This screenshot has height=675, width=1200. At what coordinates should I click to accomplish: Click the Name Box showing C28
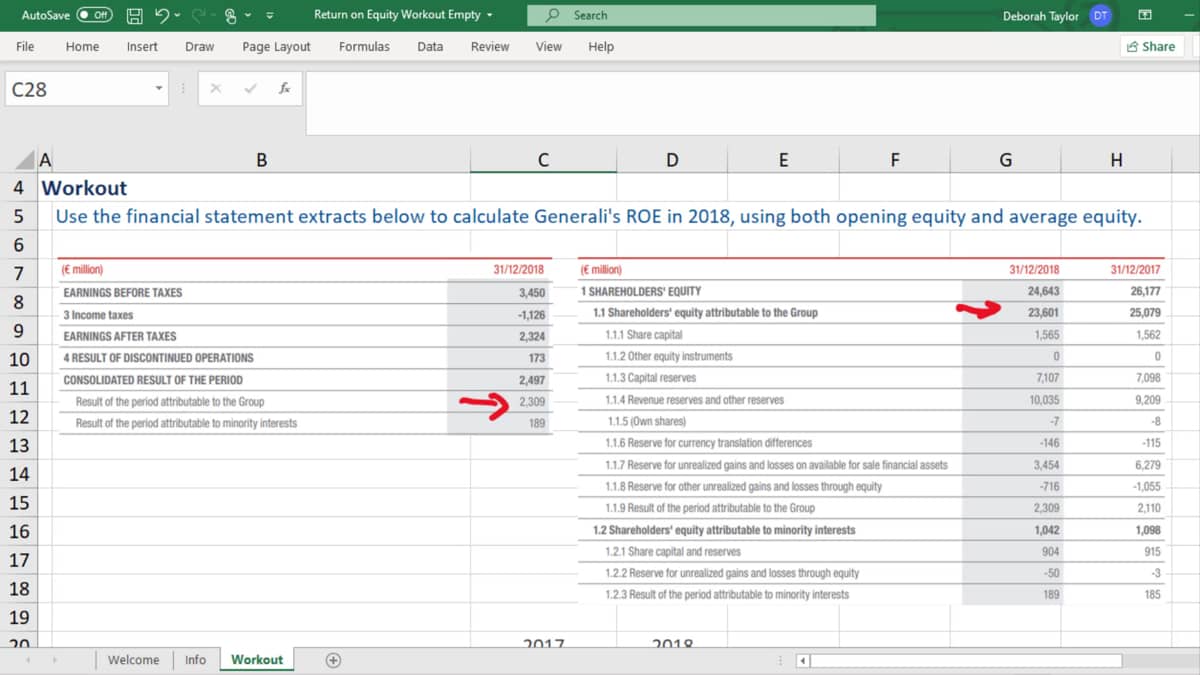pos(78,89)
